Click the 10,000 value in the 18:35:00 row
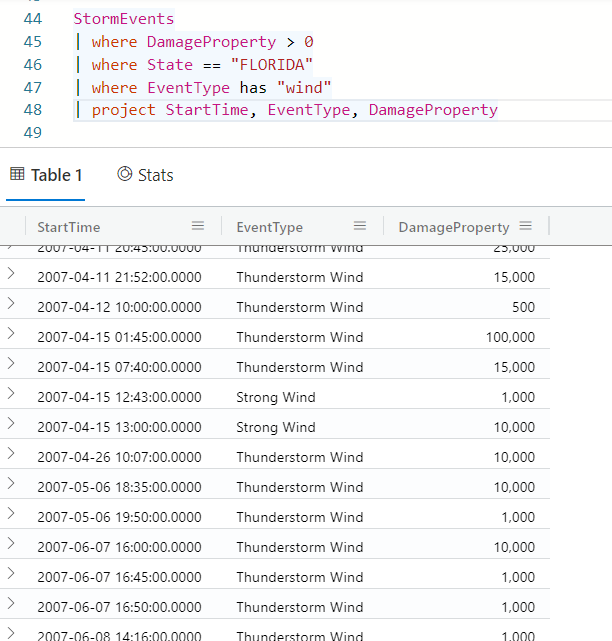 point(514,487)
